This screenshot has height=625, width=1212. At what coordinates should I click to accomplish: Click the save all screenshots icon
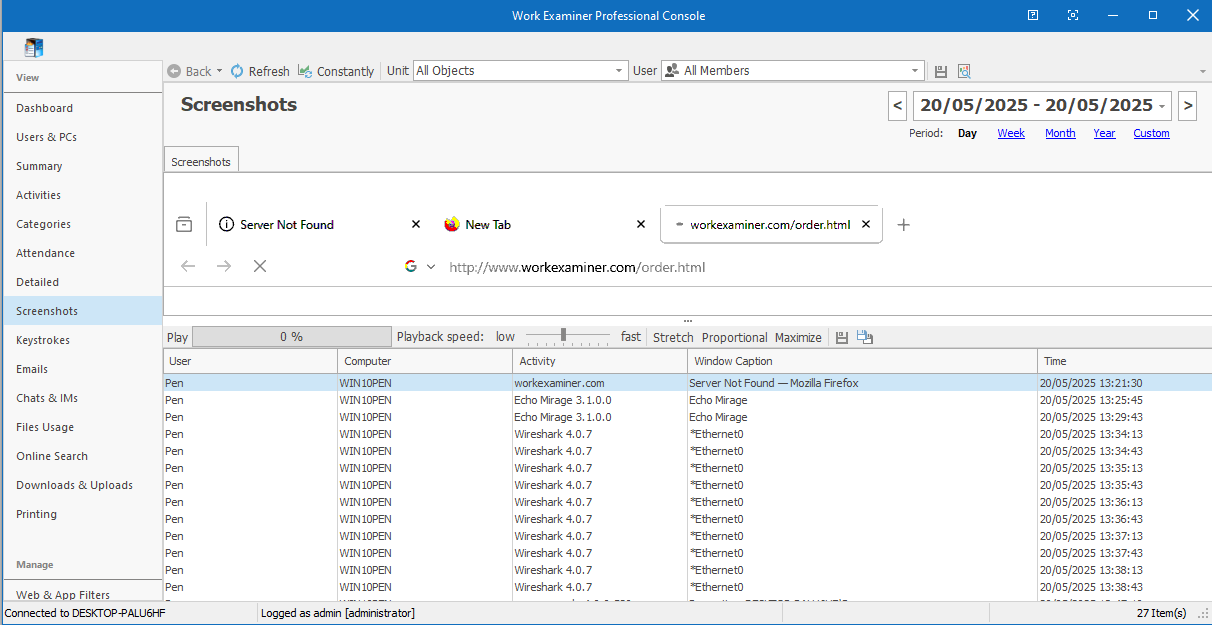coord(865,337)
